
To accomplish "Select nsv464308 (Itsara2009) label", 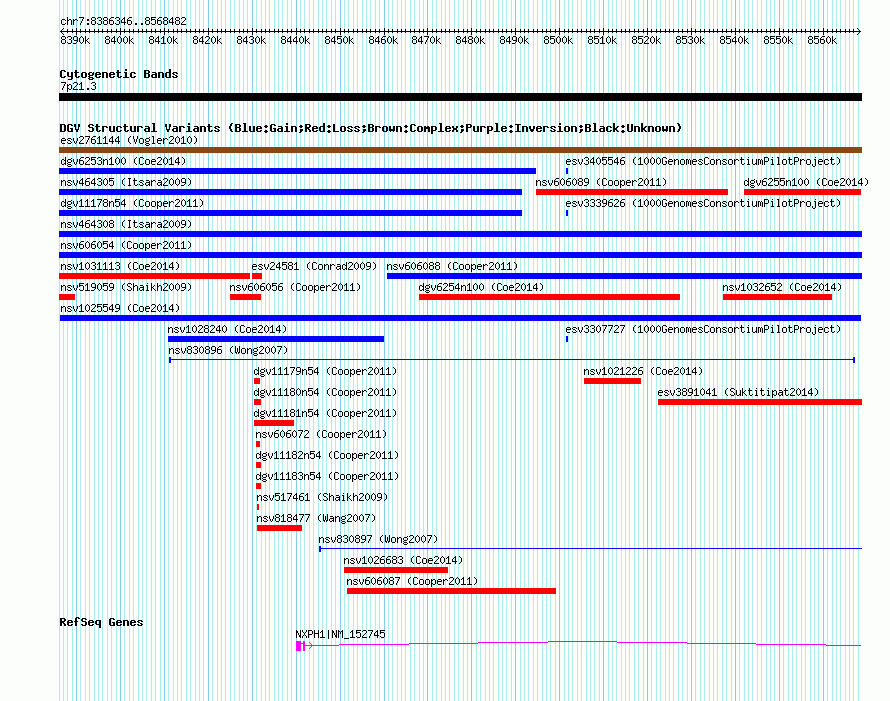I will click(x=126, y=224).
